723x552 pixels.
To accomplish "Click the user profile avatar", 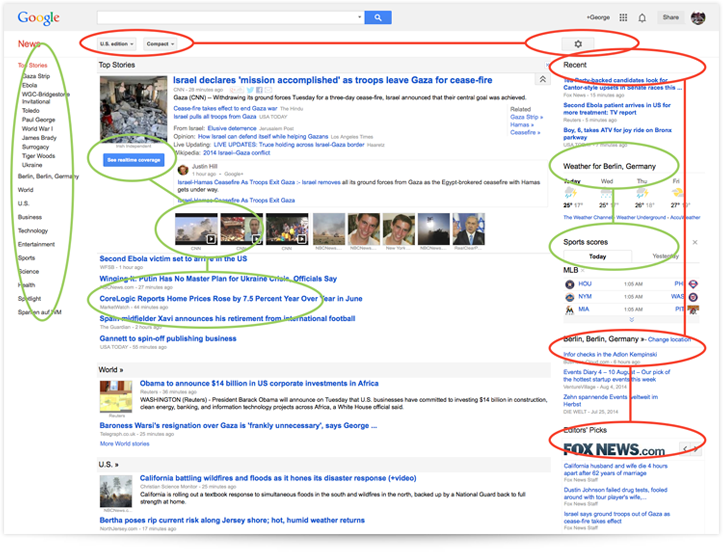I will point(698,18).
